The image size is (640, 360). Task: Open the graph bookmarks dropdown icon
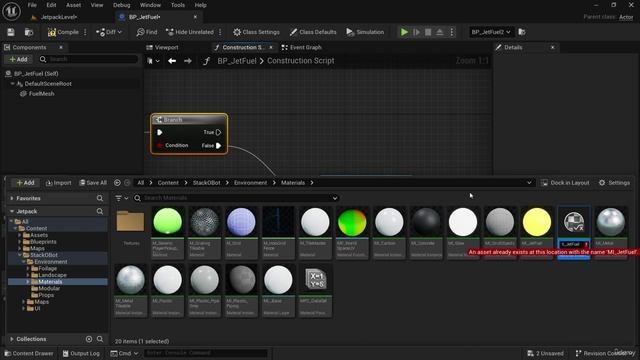[x=153, y=61]
